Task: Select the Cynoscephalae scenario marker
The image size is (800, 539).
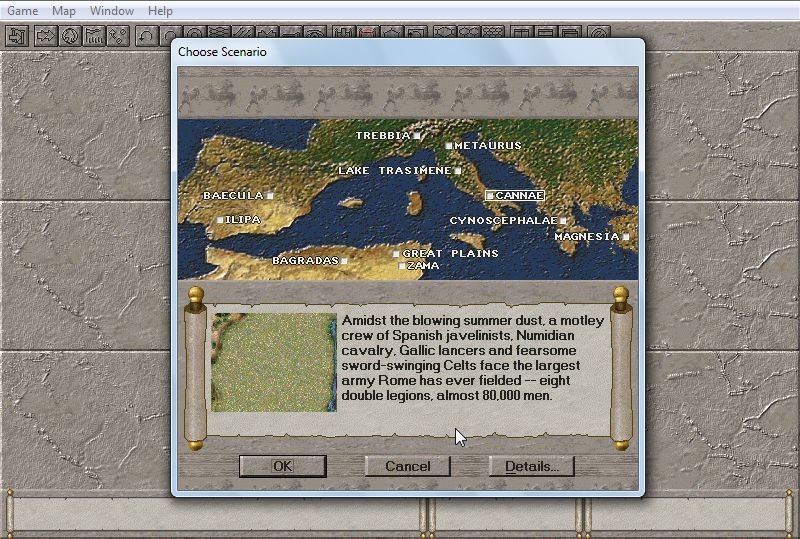Action: coord(508,220)
